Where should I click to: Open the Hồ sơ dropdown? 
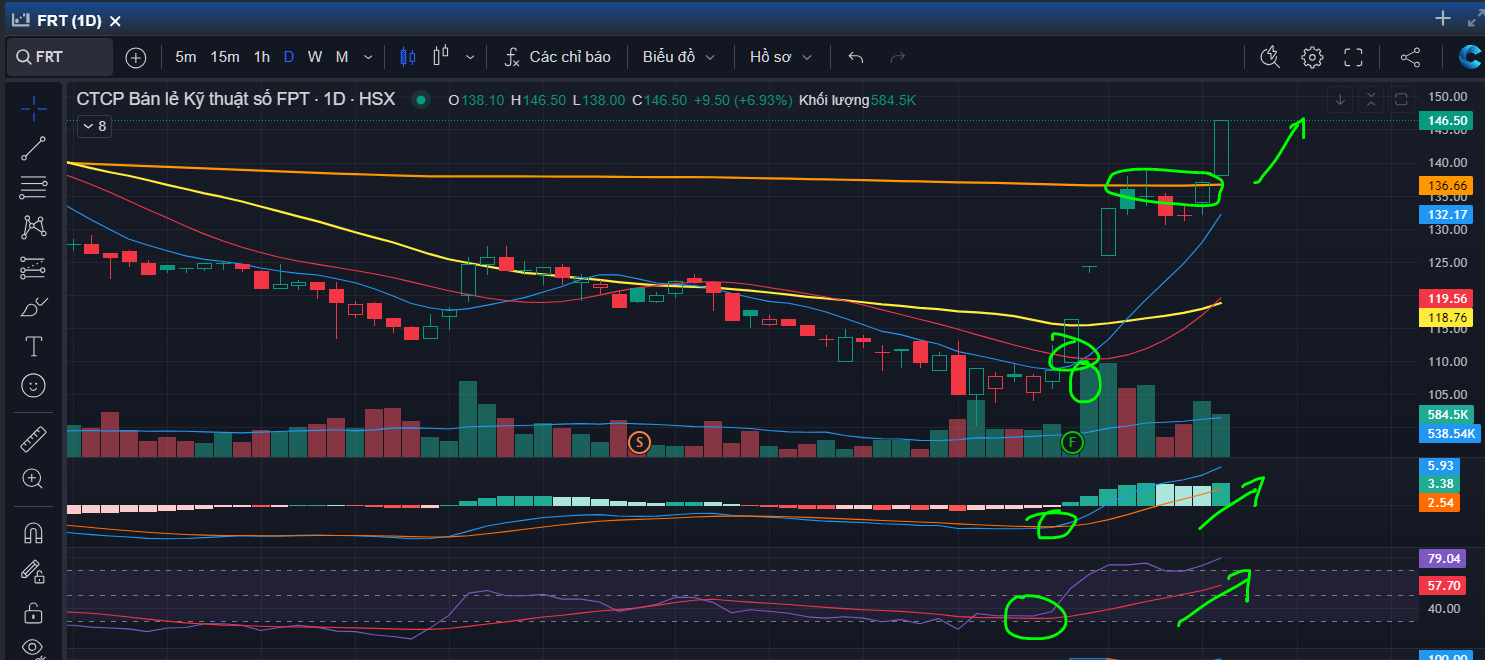pos(781,57)
